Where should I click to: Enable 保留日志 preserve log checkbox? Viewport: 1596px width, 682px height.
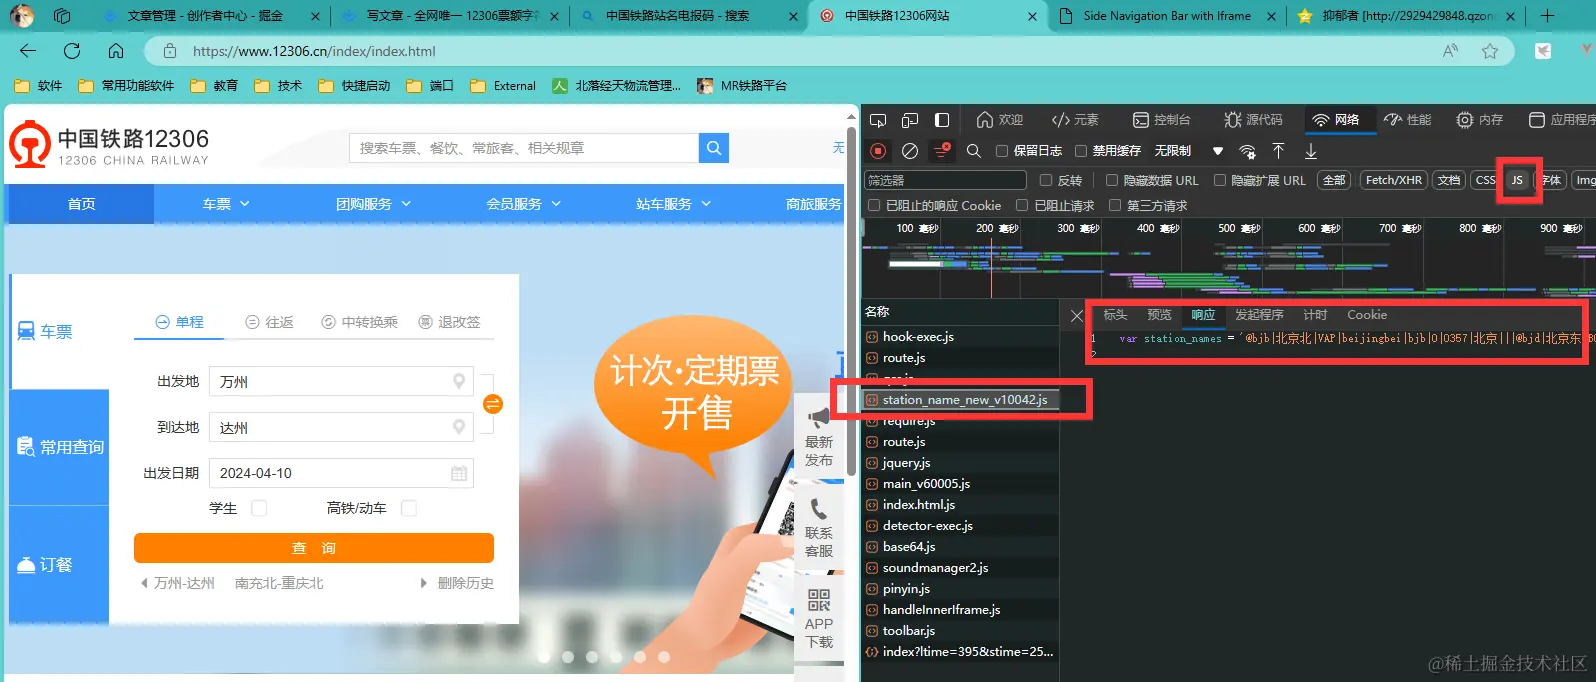click(x=1001, y=151)
